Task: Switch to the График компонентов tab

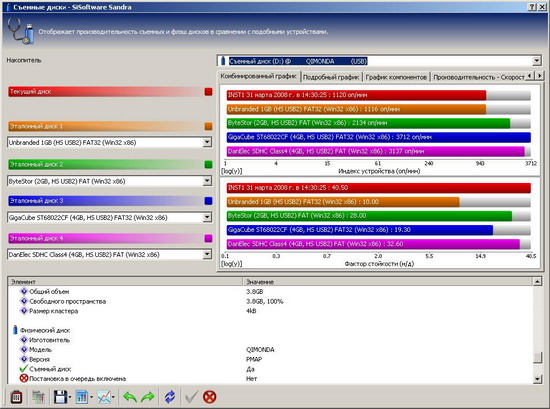Action: click(x=396, y=77)
